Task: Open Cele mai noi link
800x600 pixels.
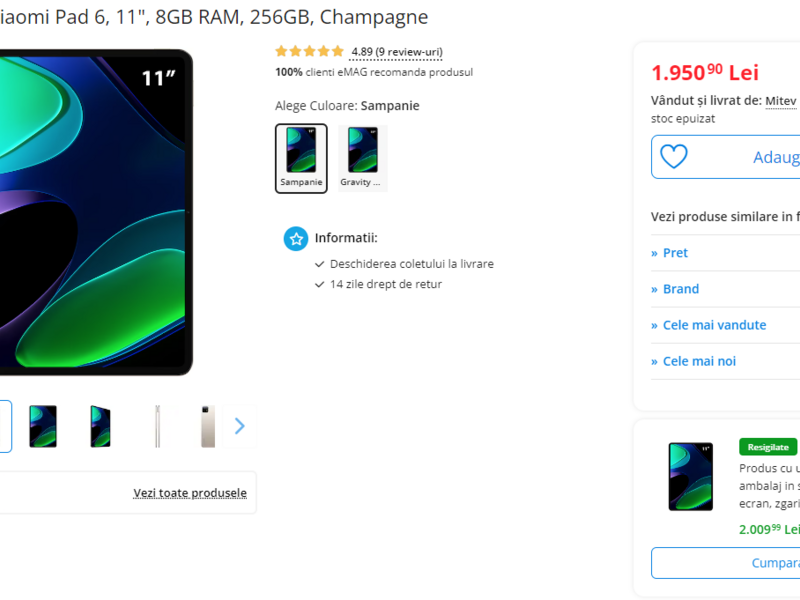Action: tap(699, 361)
